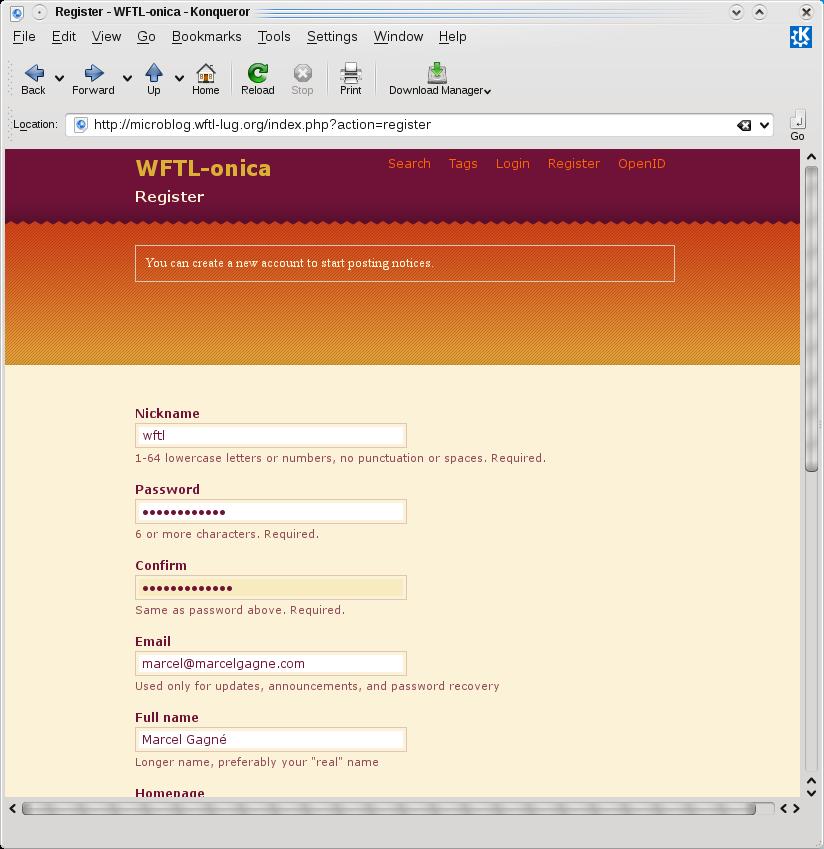The image size is (824, 849).
Task: Open the location bar URL history dropdown
Action: (765, 125)
